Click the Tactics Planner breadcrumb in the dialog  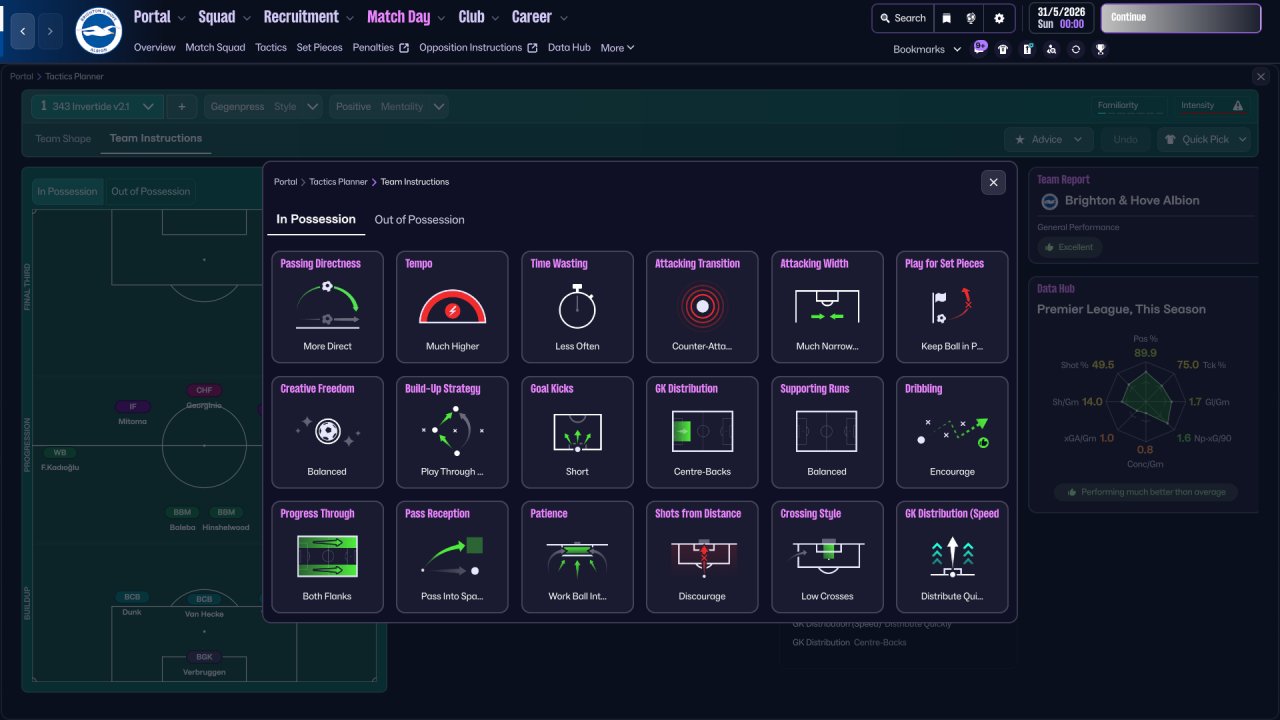coord(339,182)
